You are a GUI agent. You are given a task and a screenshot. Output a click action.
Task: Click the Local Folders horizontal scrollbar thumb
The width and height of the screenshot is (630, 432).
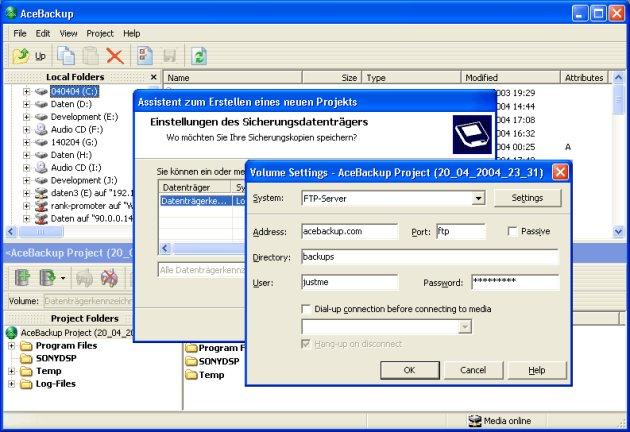[41, 232]
